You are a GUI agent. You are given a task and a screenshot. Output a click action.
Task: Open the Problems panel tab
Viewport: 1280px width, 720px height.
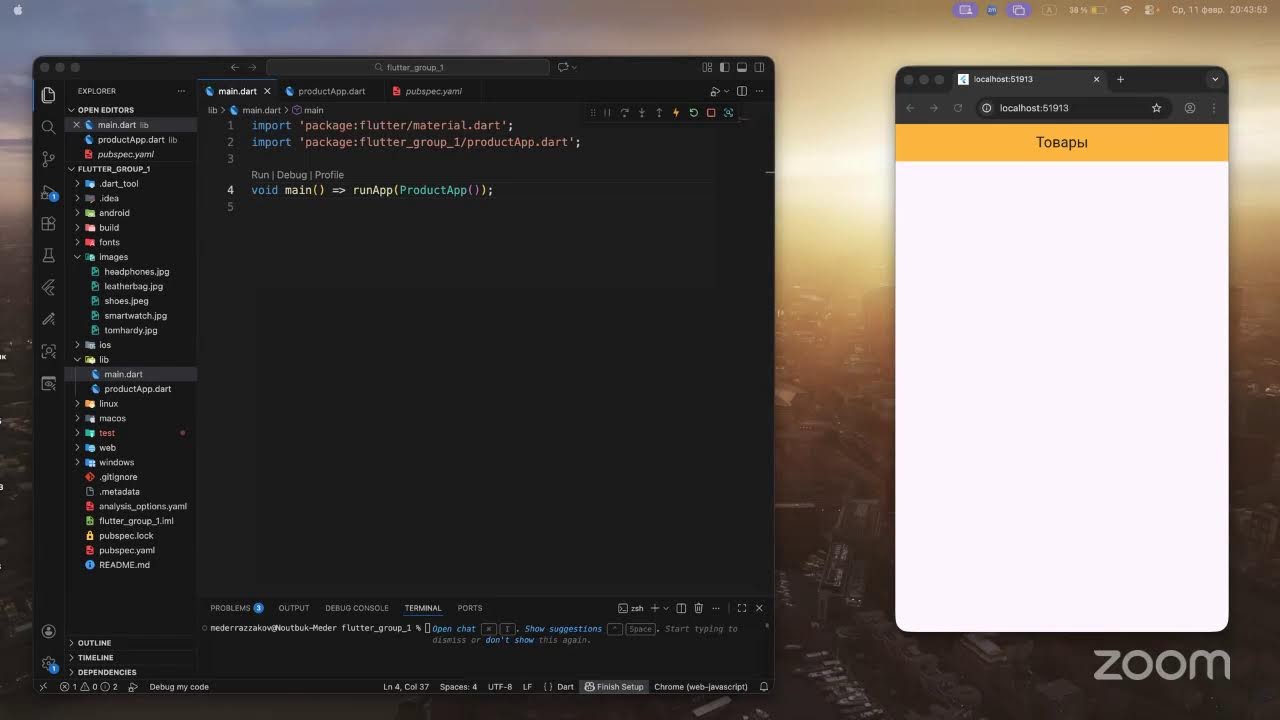click(x=236, y=608)
